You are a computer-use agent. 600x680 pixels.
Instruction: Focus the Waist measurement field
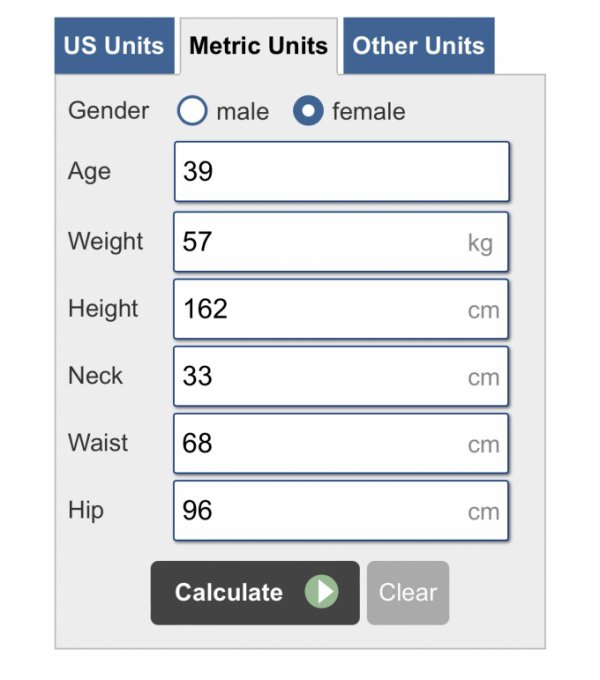click(320, 443)
